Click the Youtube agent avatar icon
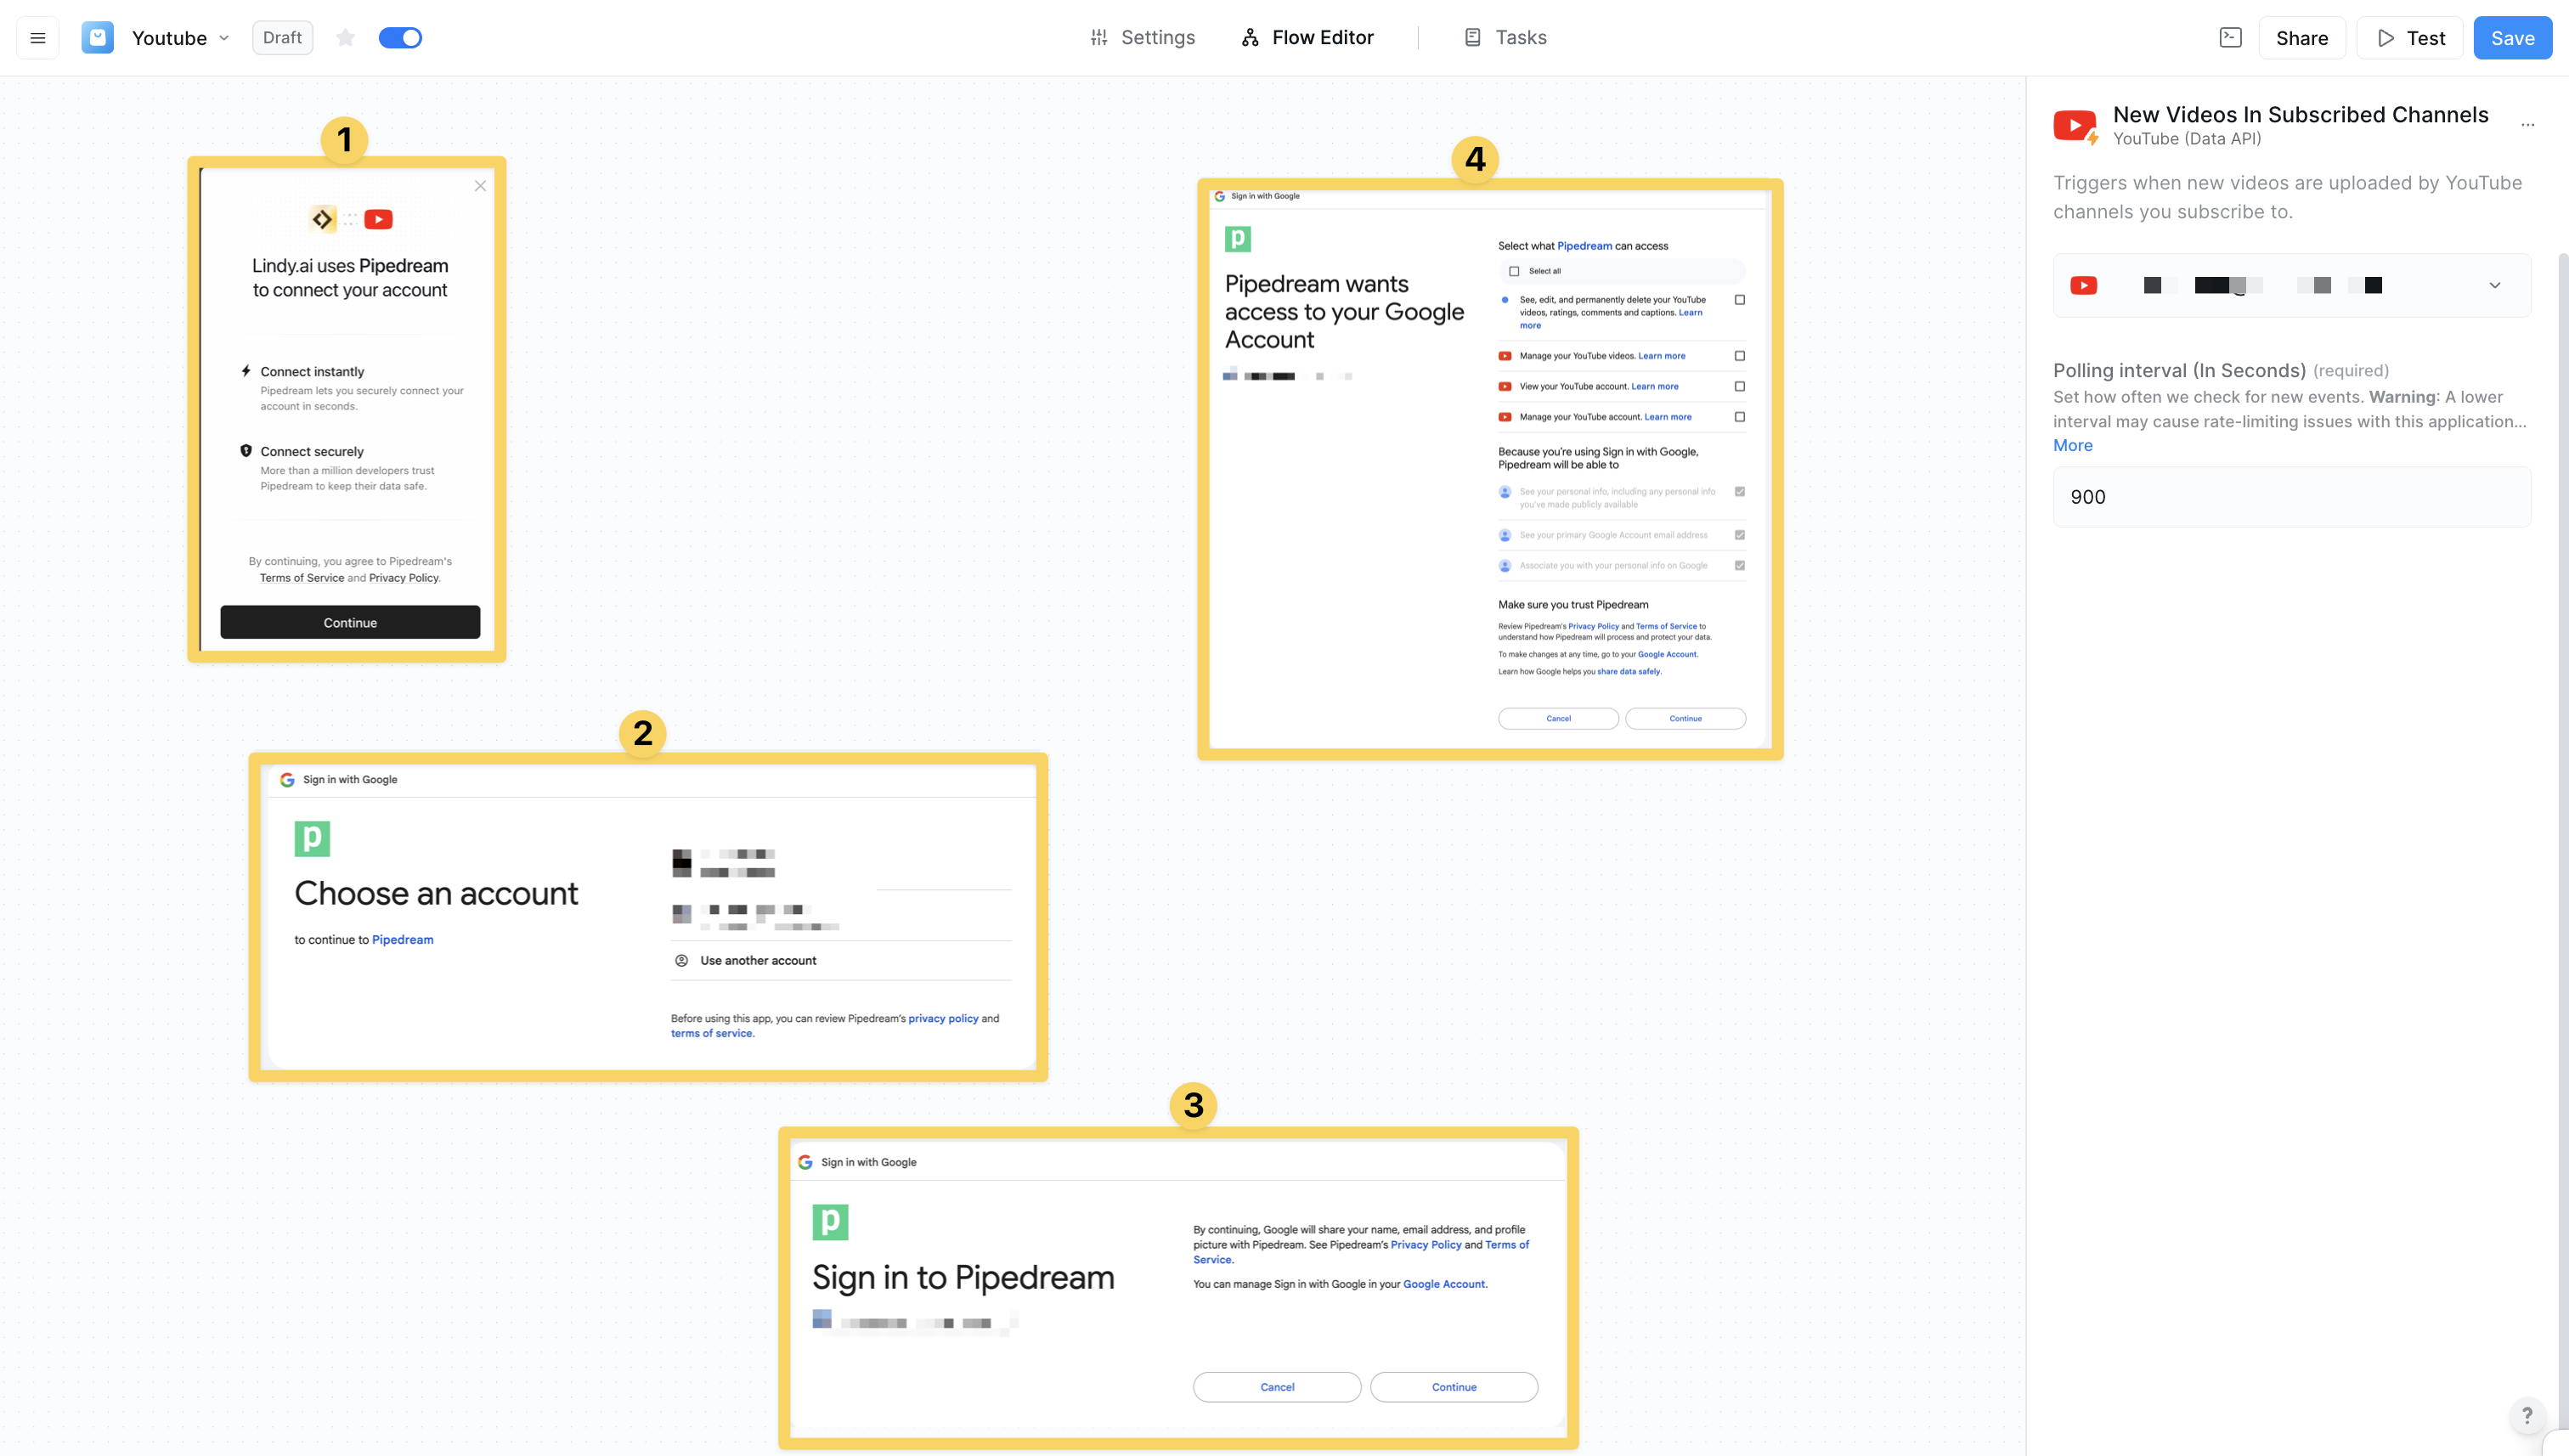Image resolution: width=2569 pixels, height=1456 pixels. [x=97, y=38]
